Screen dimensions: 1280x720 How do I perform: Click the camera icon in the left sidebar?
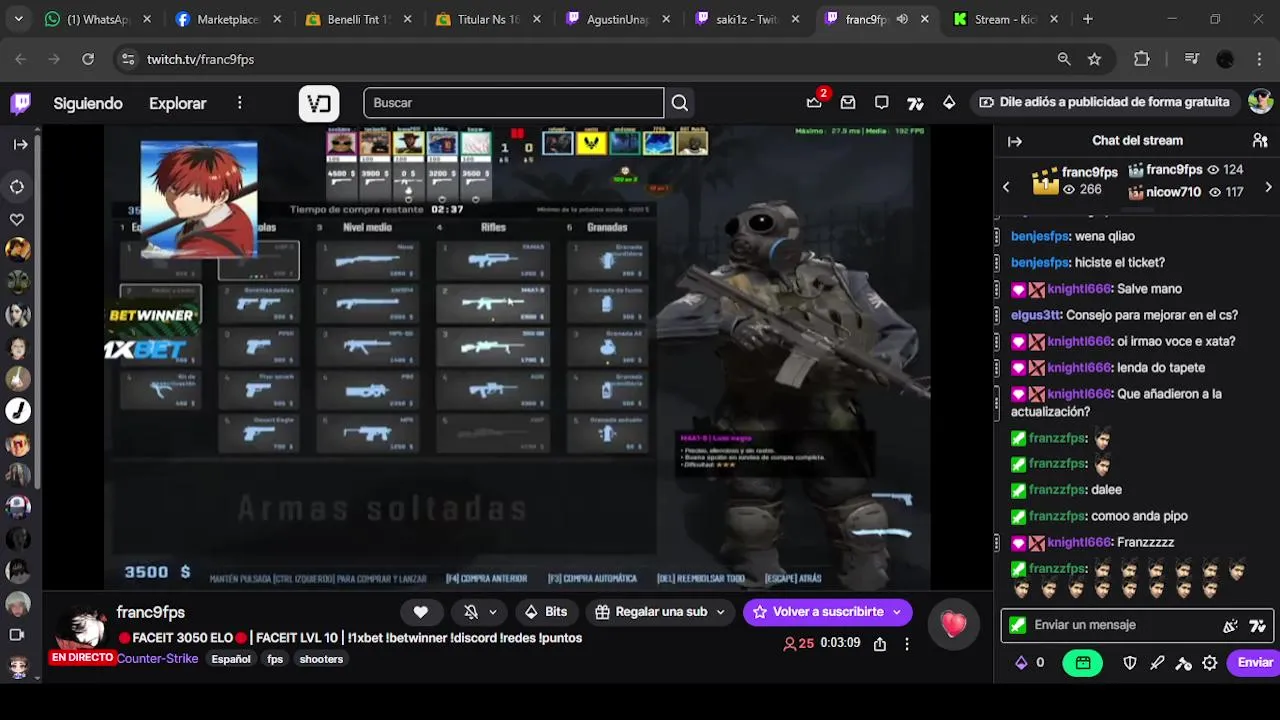tap(17, 635)
